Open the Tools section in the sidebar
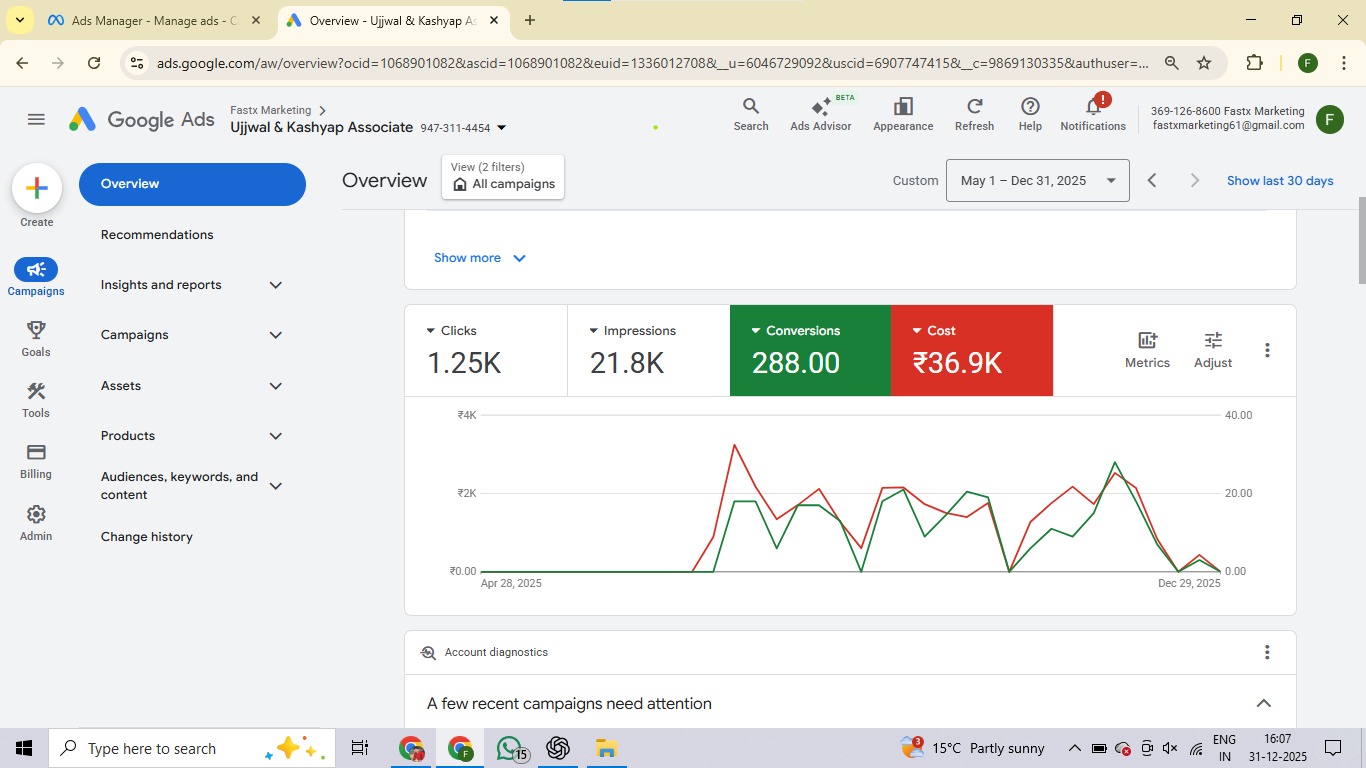 pyautogui.click(x=35, y=396)
